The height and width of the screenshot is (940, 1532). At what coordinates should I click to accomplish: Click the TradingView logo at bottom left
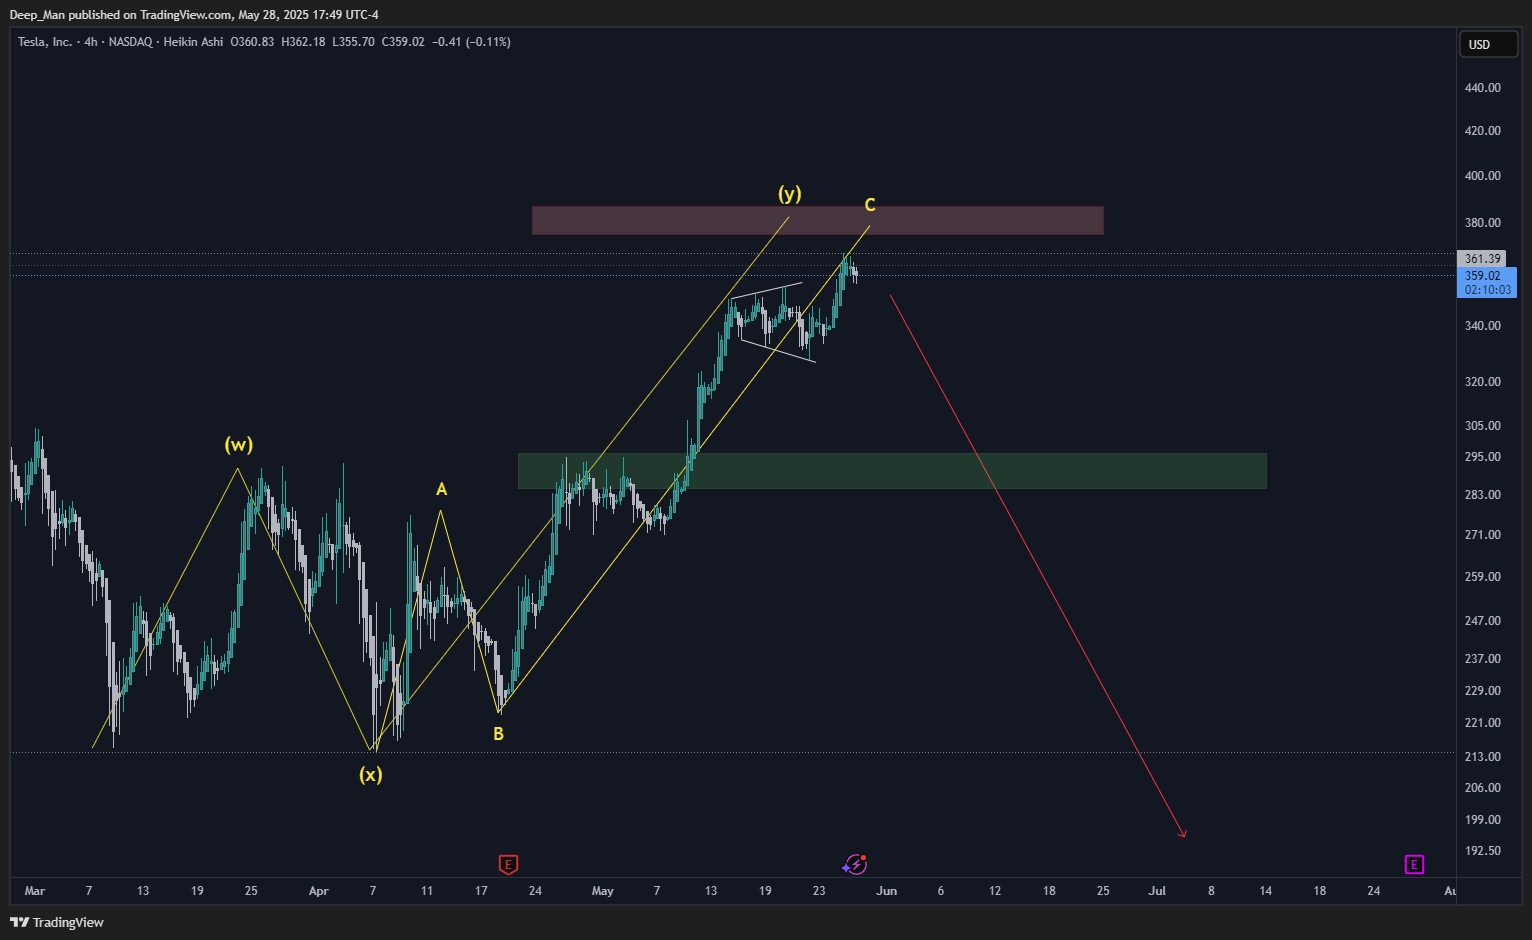(x=57, y=922)
